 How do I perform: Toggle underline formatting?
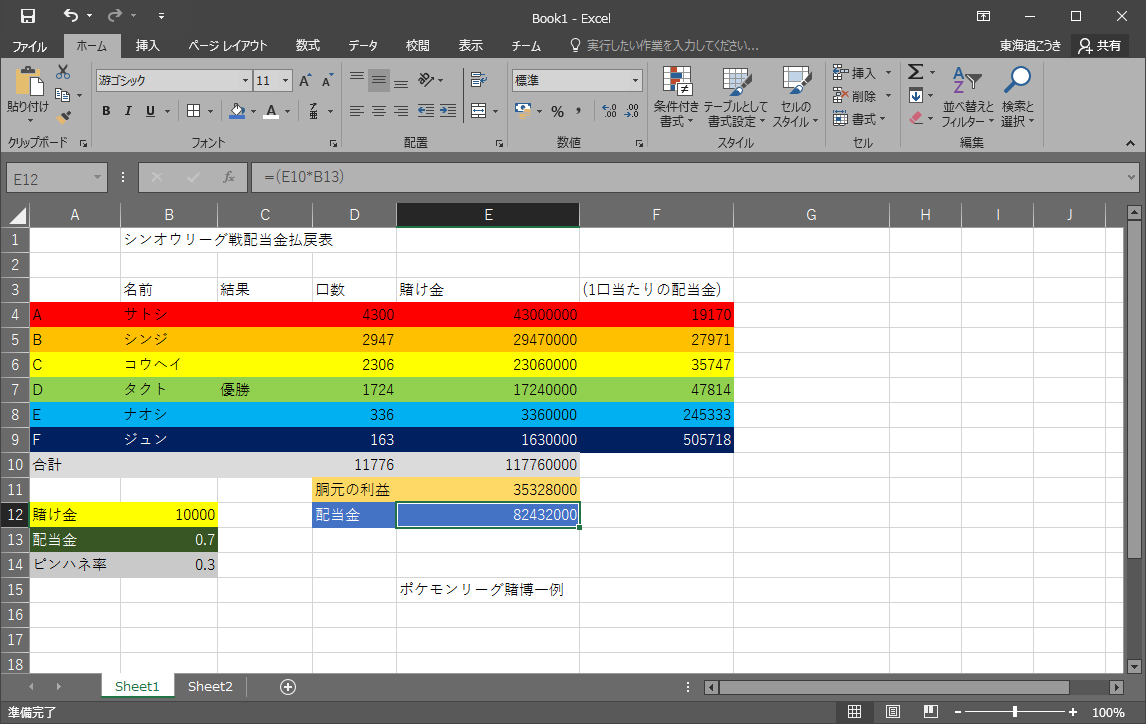[x=150, y=111]
